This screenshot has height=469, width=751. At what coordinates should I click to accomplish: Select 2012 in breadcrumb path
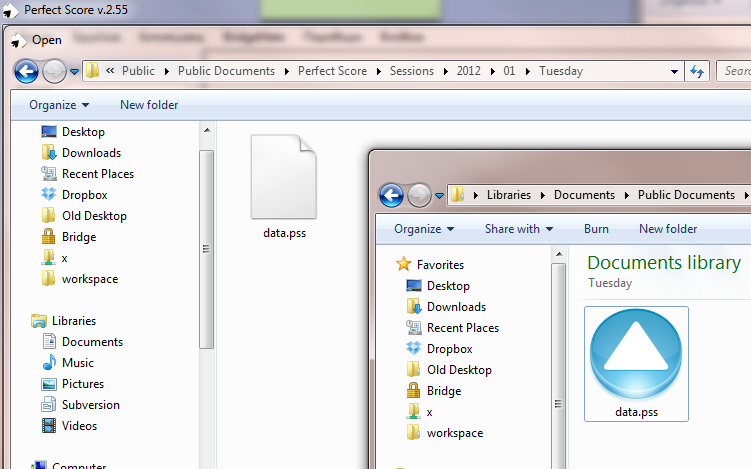point(468,71)
